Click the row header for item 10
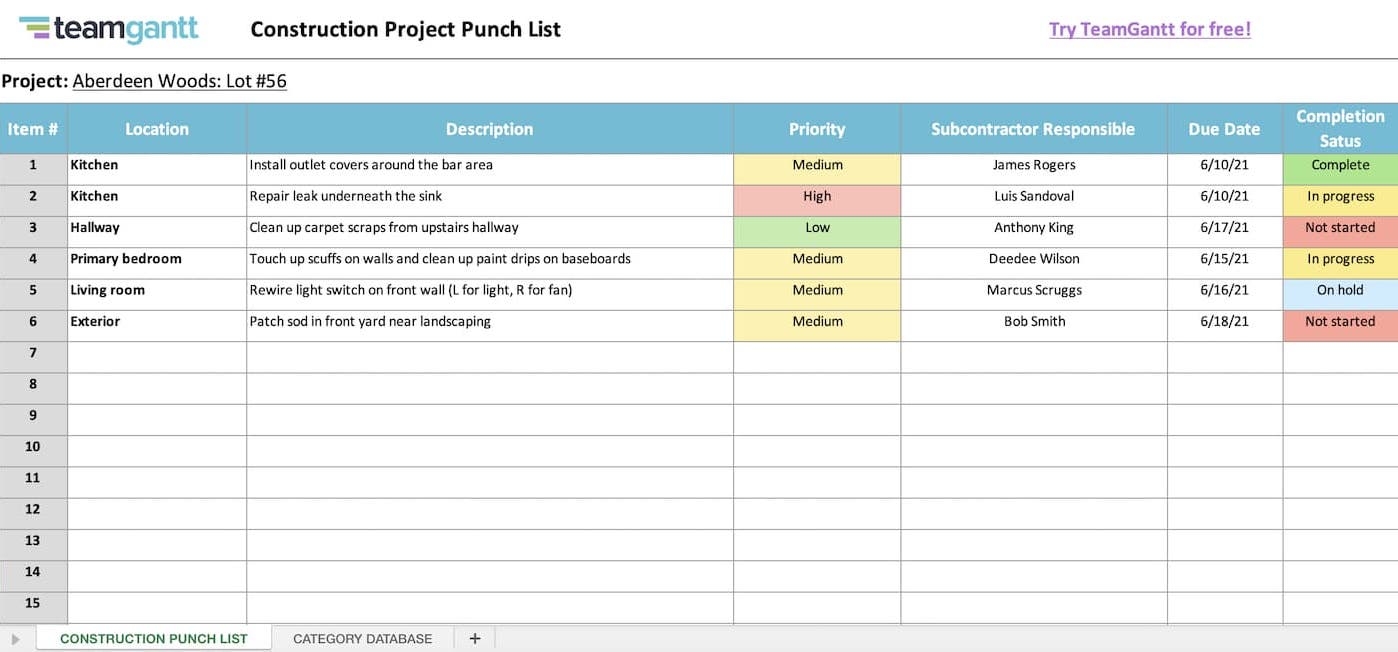 pos(33,446)
